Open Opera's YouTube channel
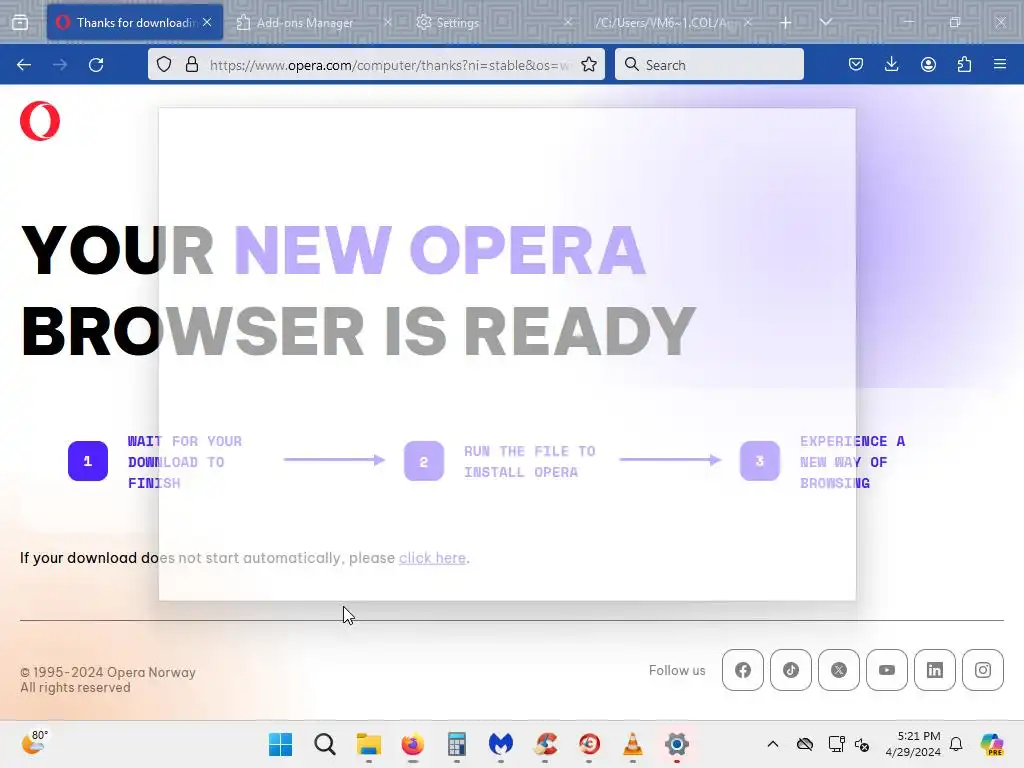 click(x=887, y=670)
